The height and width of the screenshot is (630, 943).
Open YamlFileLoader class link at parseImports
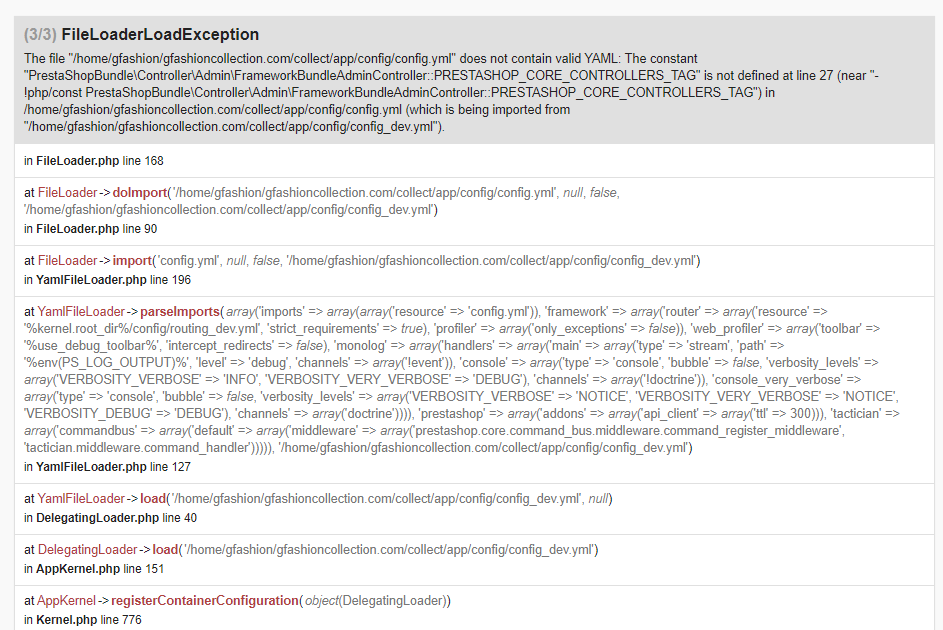click(x=81, y=311)
